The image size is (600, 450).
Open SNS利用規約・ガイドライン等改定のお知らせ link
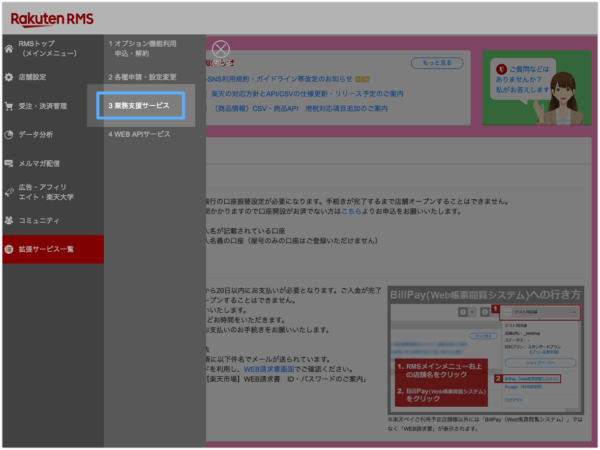coord(280,79)
